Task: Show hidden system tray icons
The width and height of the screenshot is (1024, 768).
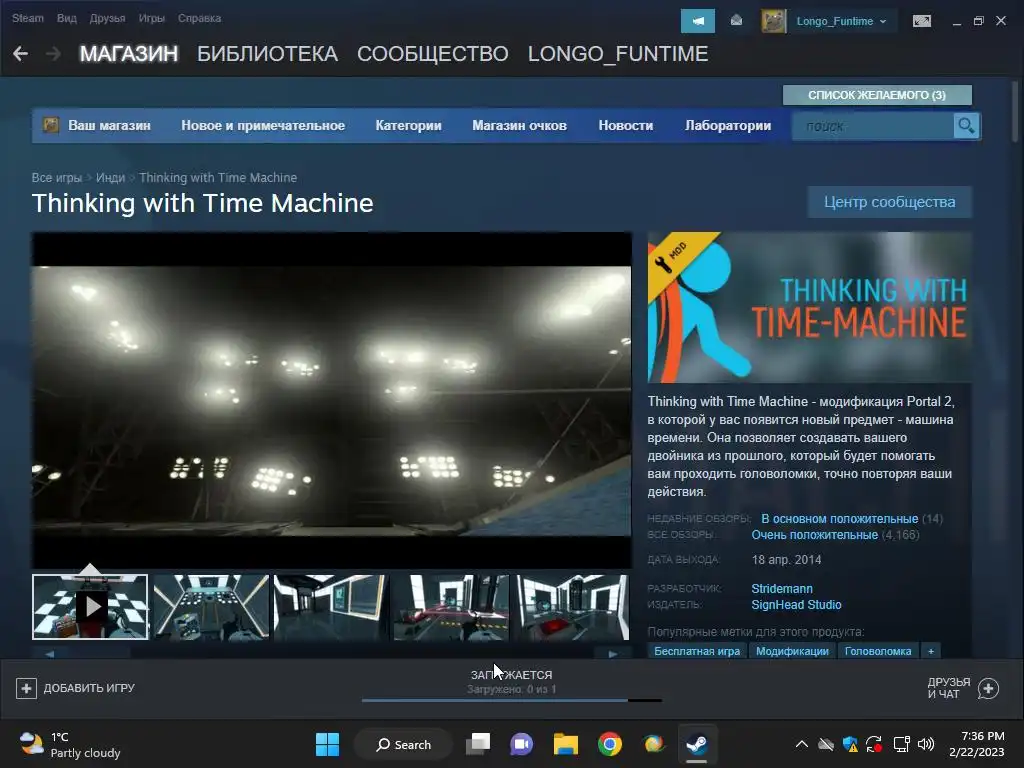Action: (x=801, y=744)
